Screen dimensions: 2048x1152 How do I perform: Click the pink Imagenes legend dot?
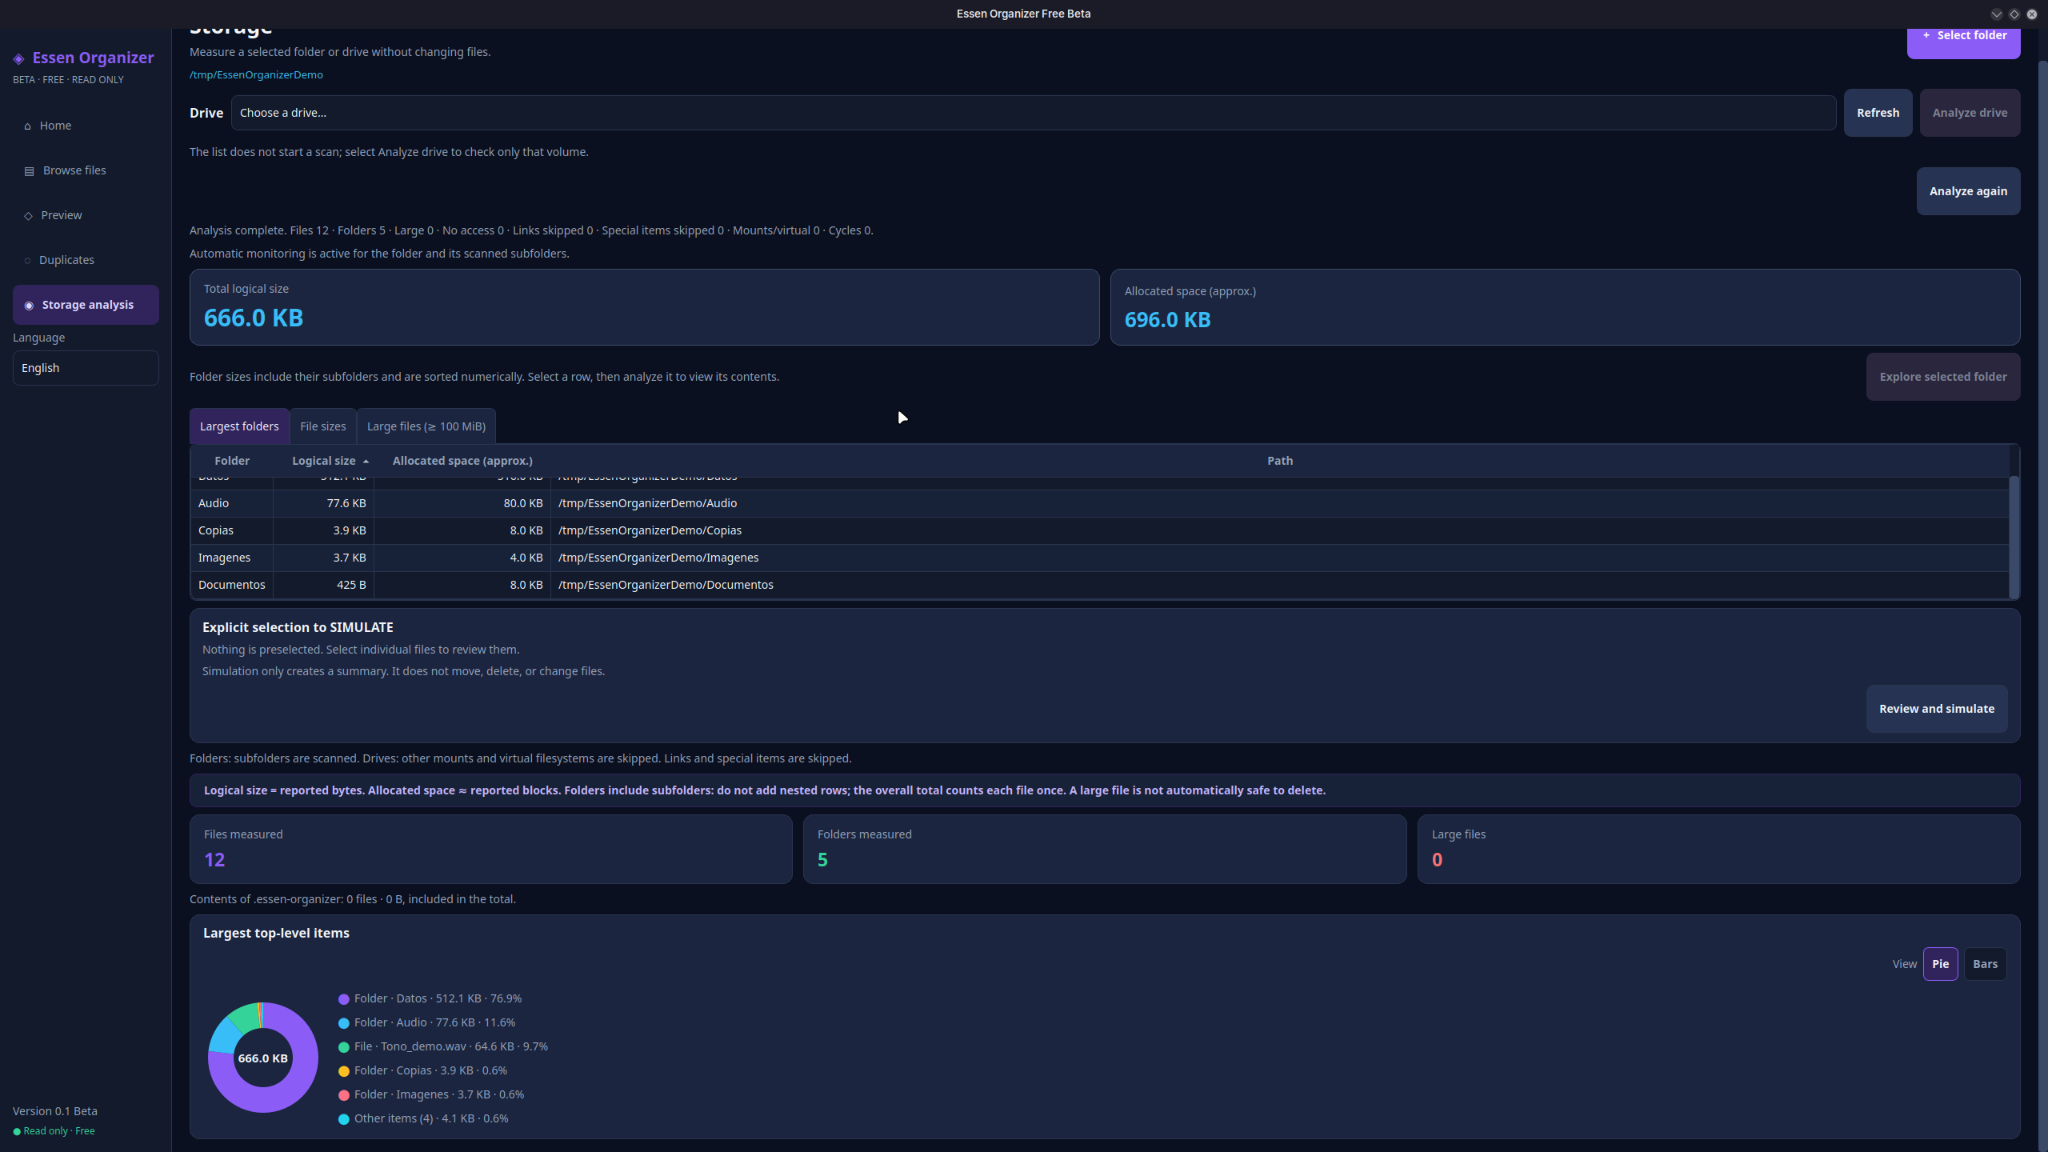pos(344,1095)
